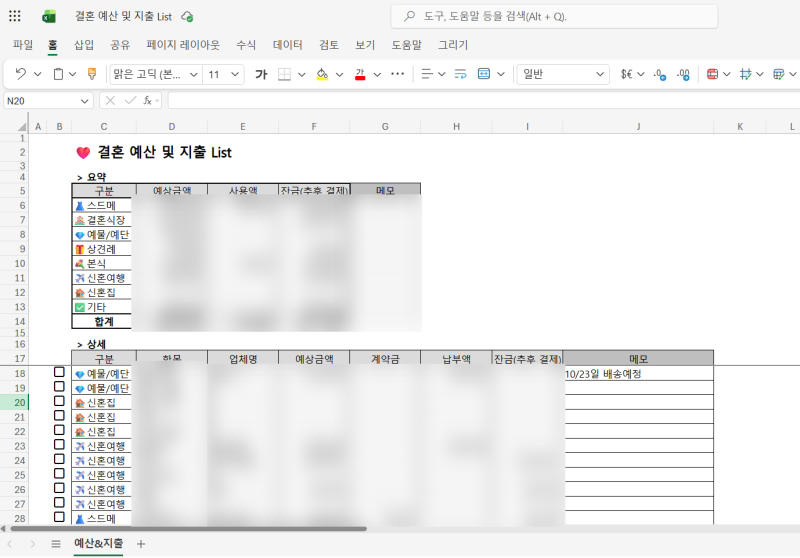This screenshot has height=558, width=800.
Task: Switch to the 데이터 ribbon tab
Action: 288,45
